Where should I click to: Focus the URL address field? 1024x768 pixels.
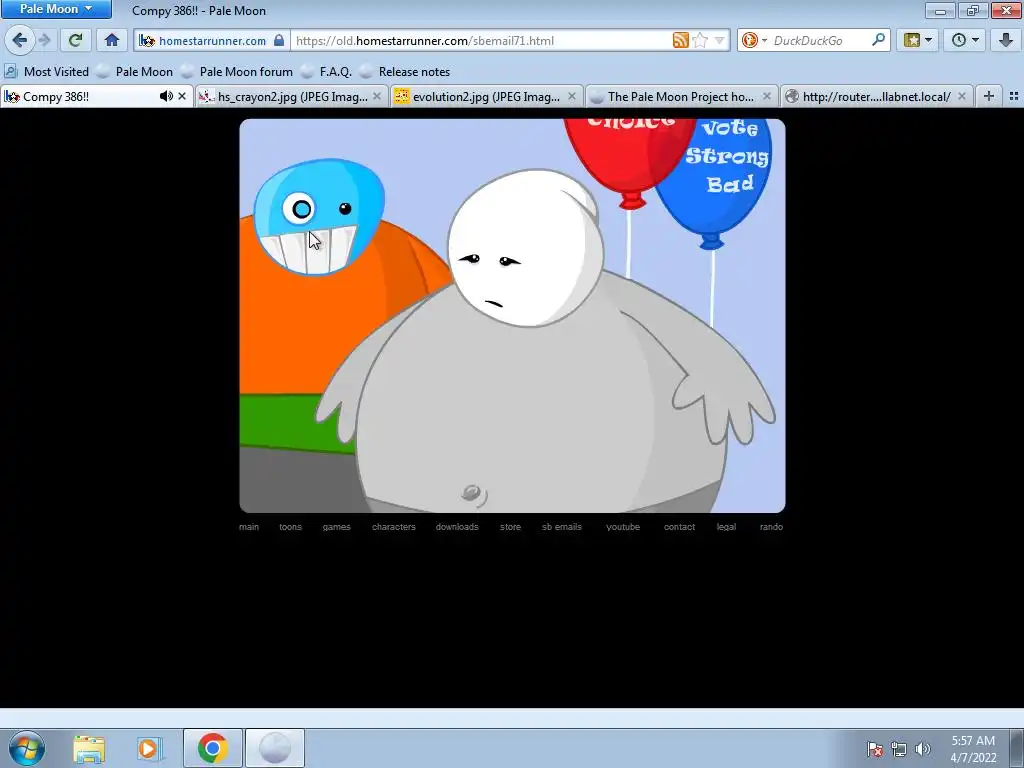coord(482,40)
